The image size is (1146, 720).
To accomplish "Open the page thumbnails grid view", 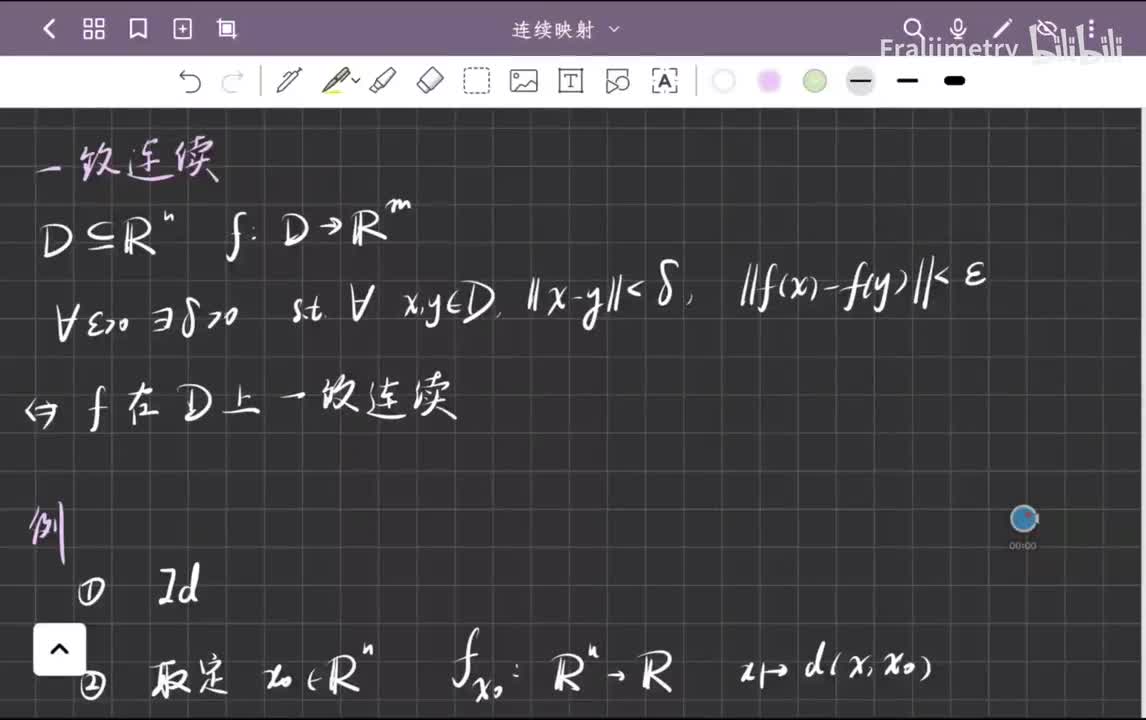I will tap(94, 29).
